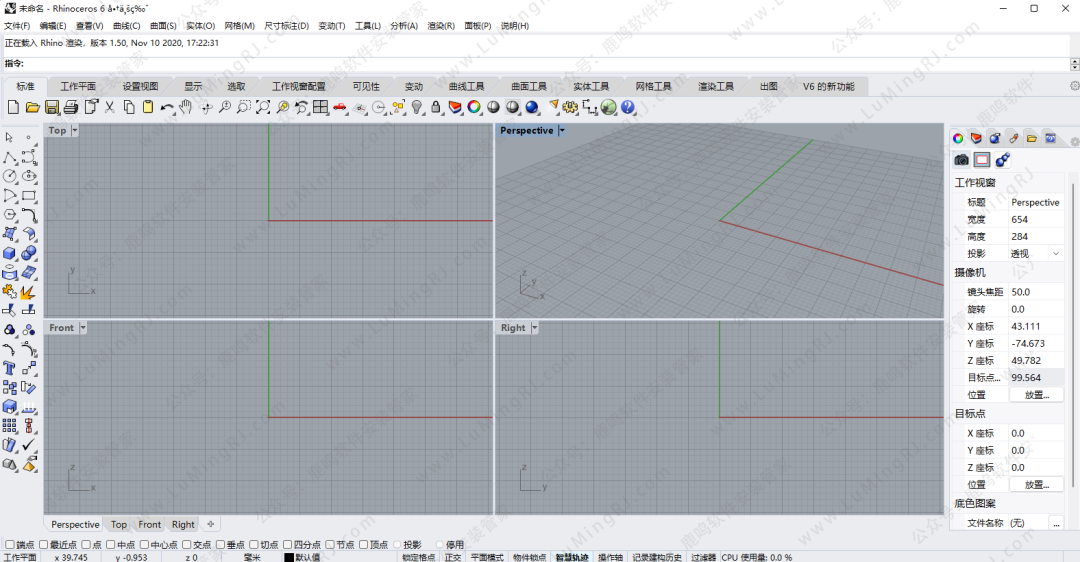This screenshot has height=562, width=1080.
Task: Toggle the 中心点 snap checkbox
Action: tap(145, 545)
